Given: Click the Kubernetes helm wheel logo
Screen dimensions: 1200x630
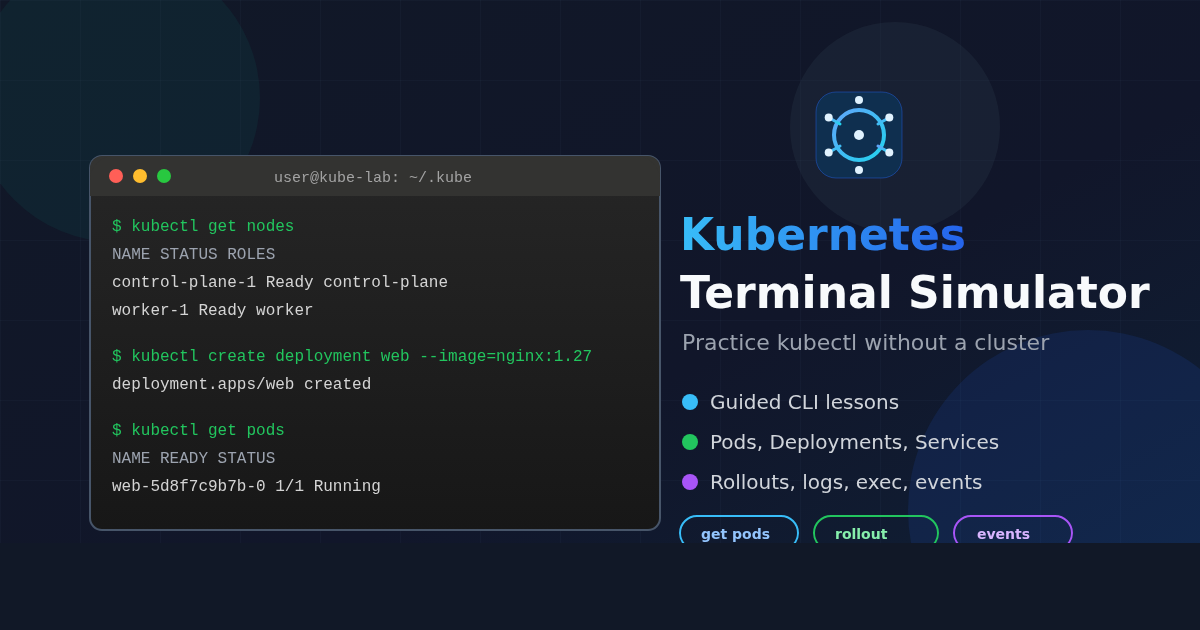Looking at the screenshot, I should pyautogui.click(x=859, y=135).
